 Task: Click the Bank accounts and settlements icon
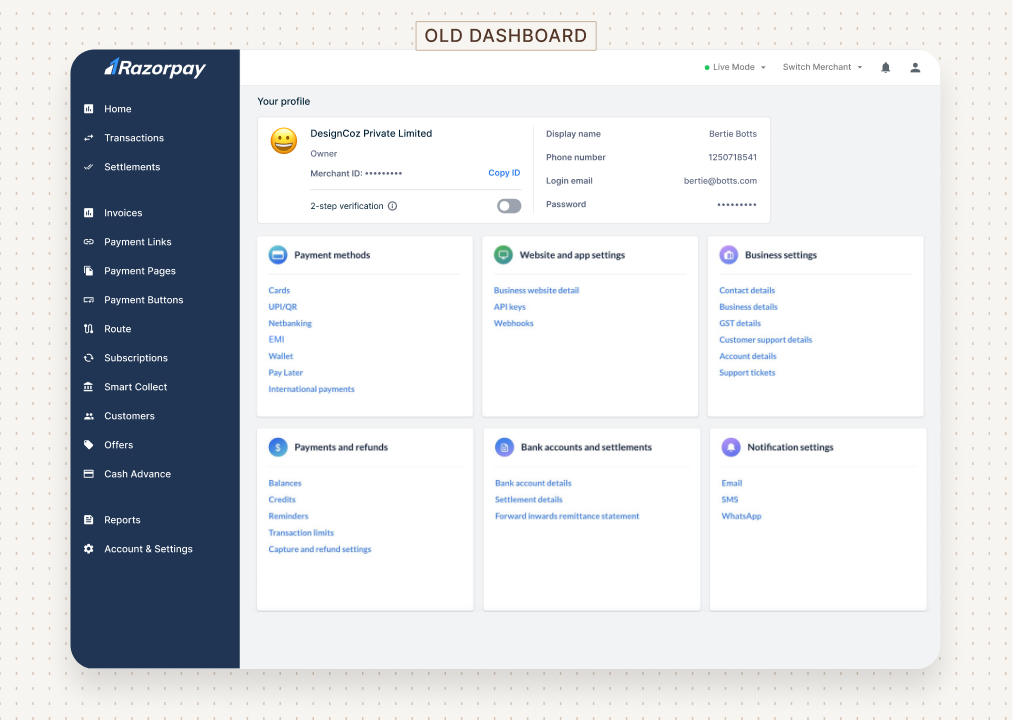[505, 447]
